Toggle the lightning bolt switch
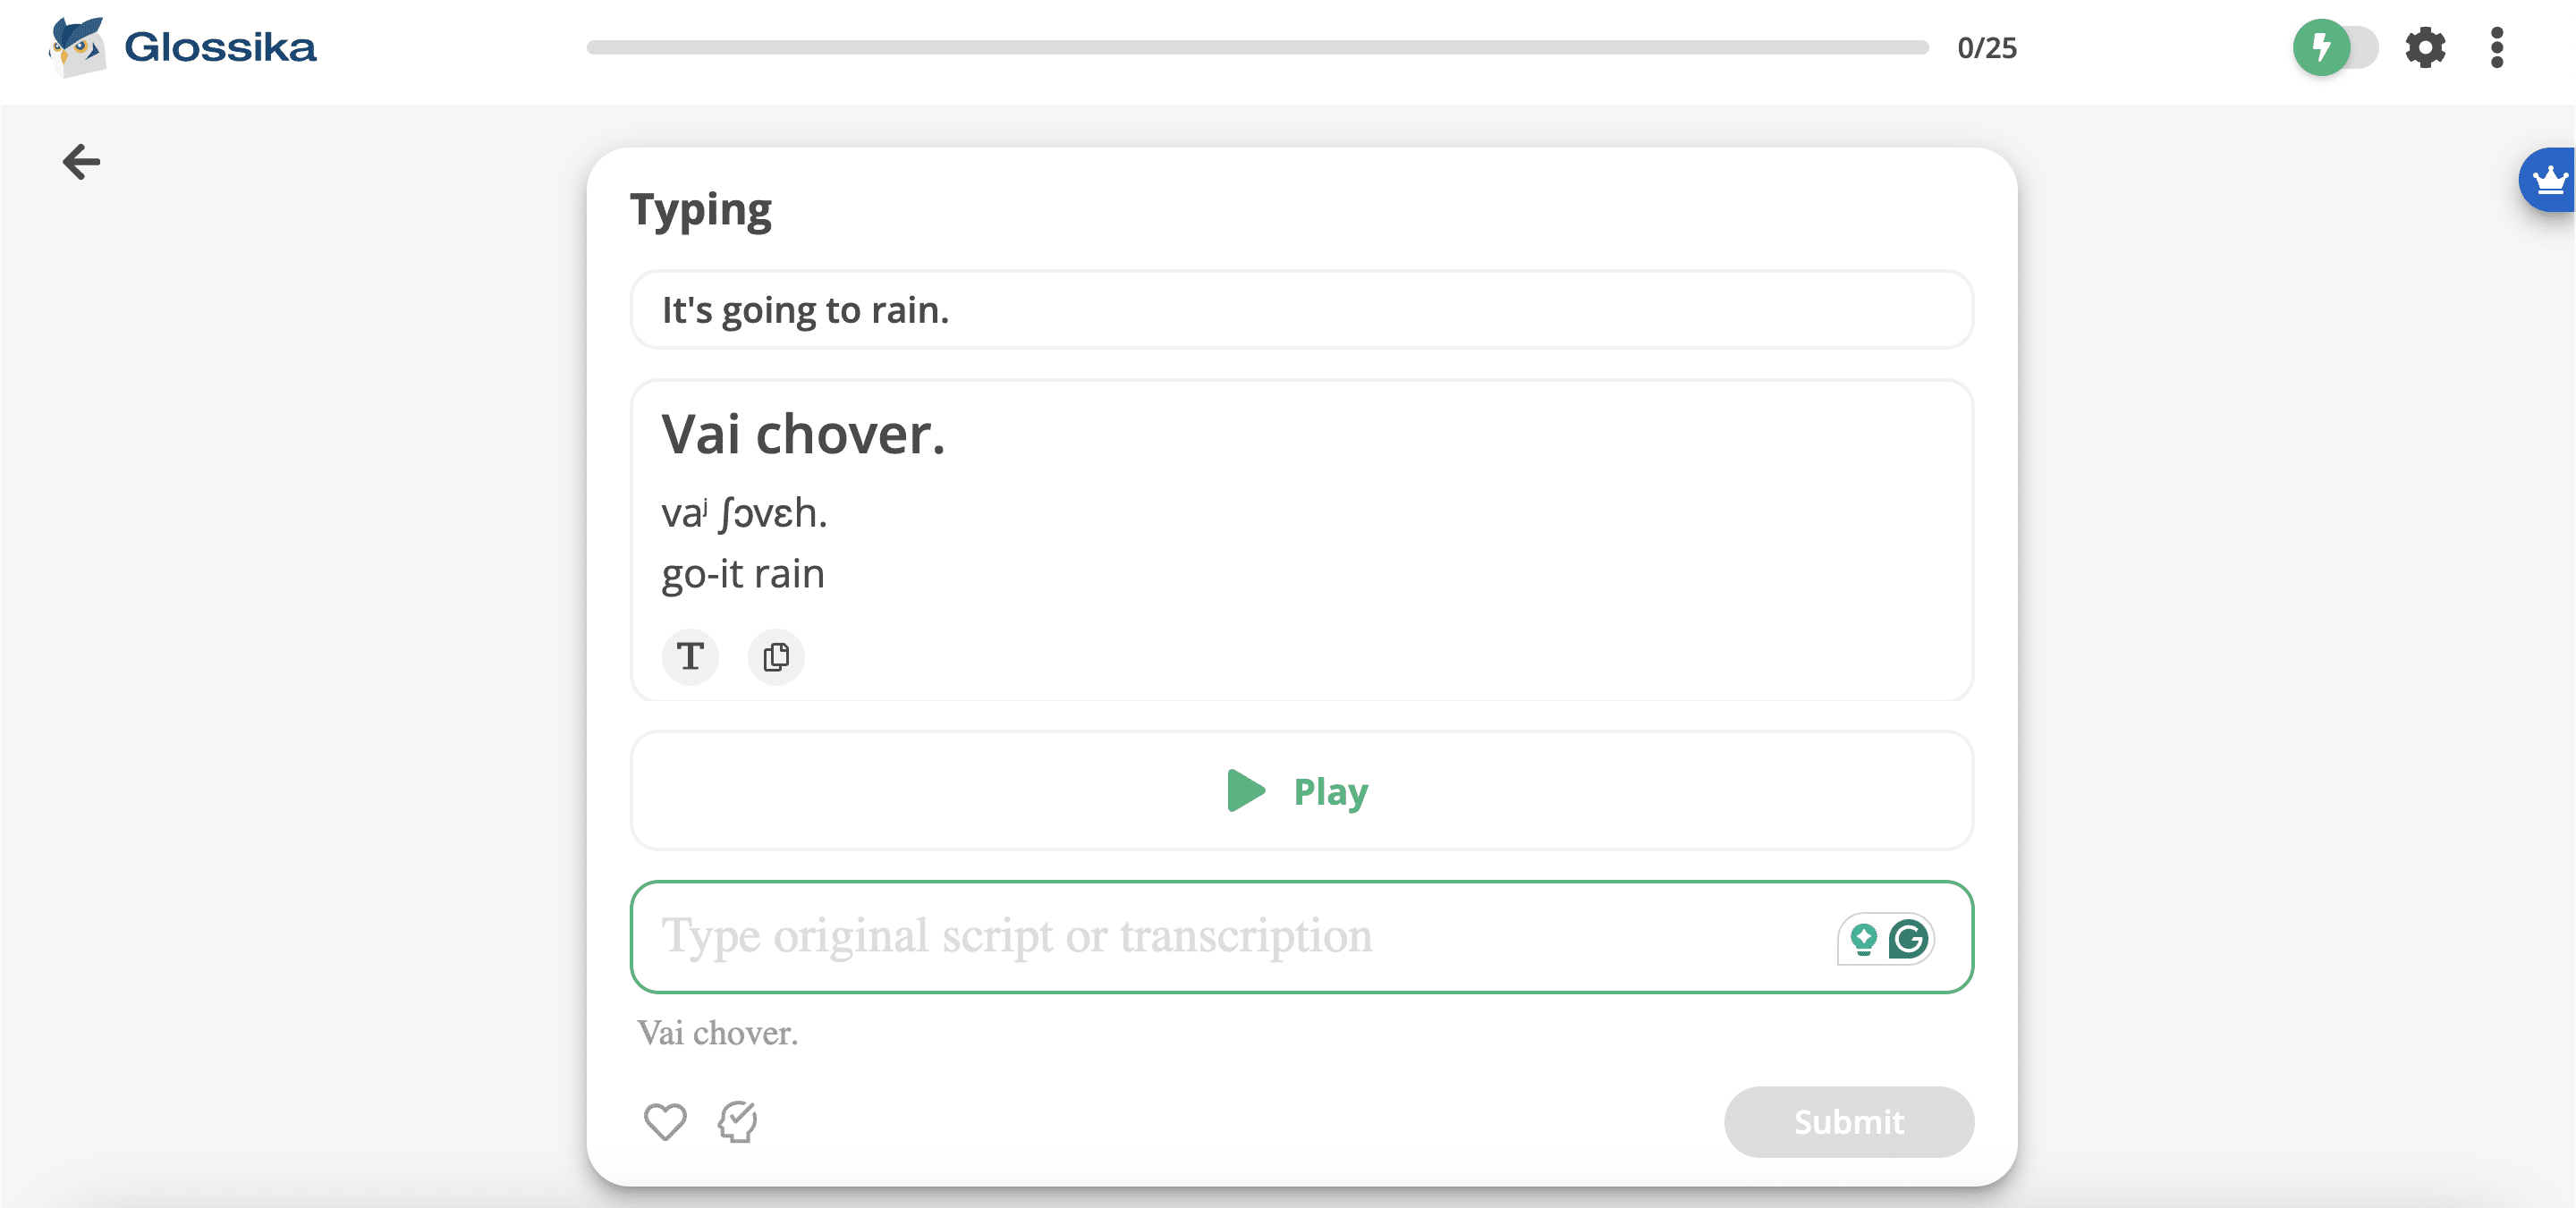The width and height of the screenshot is (2576, 1208). 2334,47
